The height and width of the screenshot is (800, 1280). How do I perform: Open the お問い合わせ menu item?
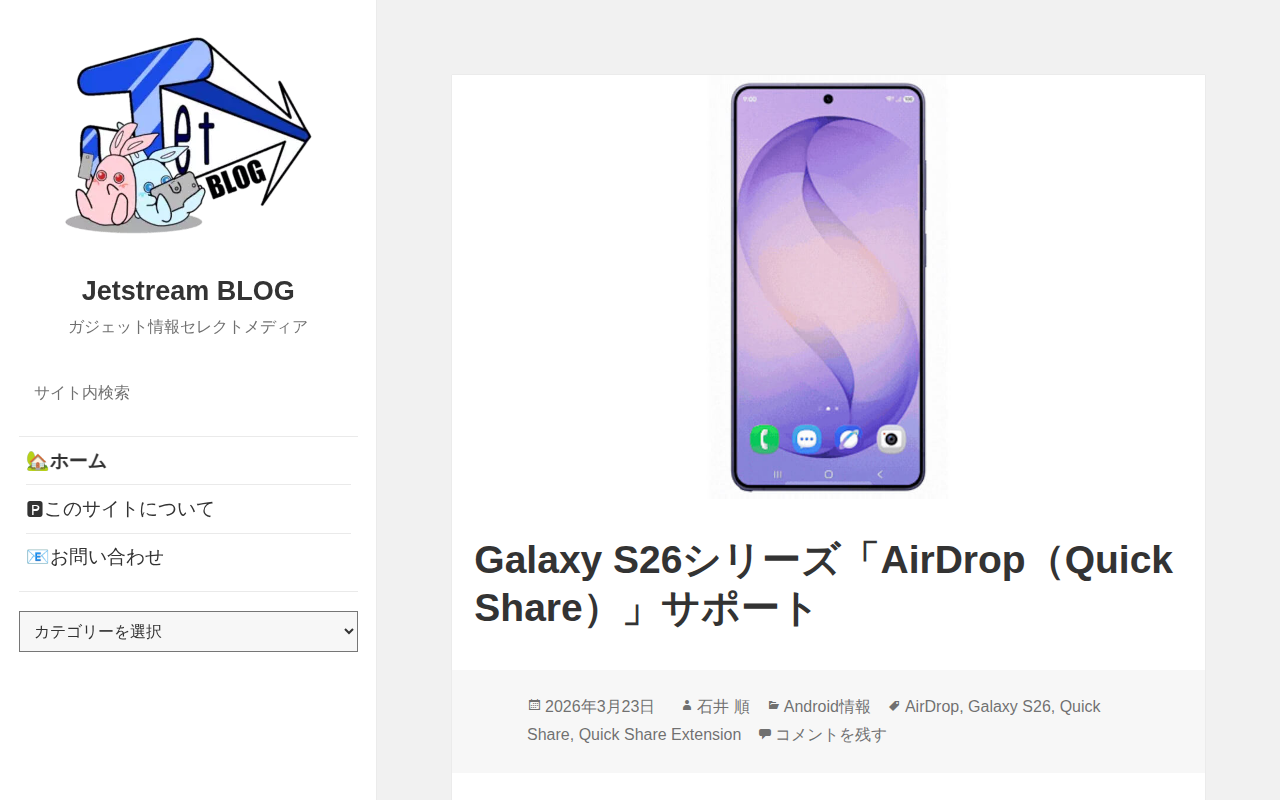tap(107, 557)
